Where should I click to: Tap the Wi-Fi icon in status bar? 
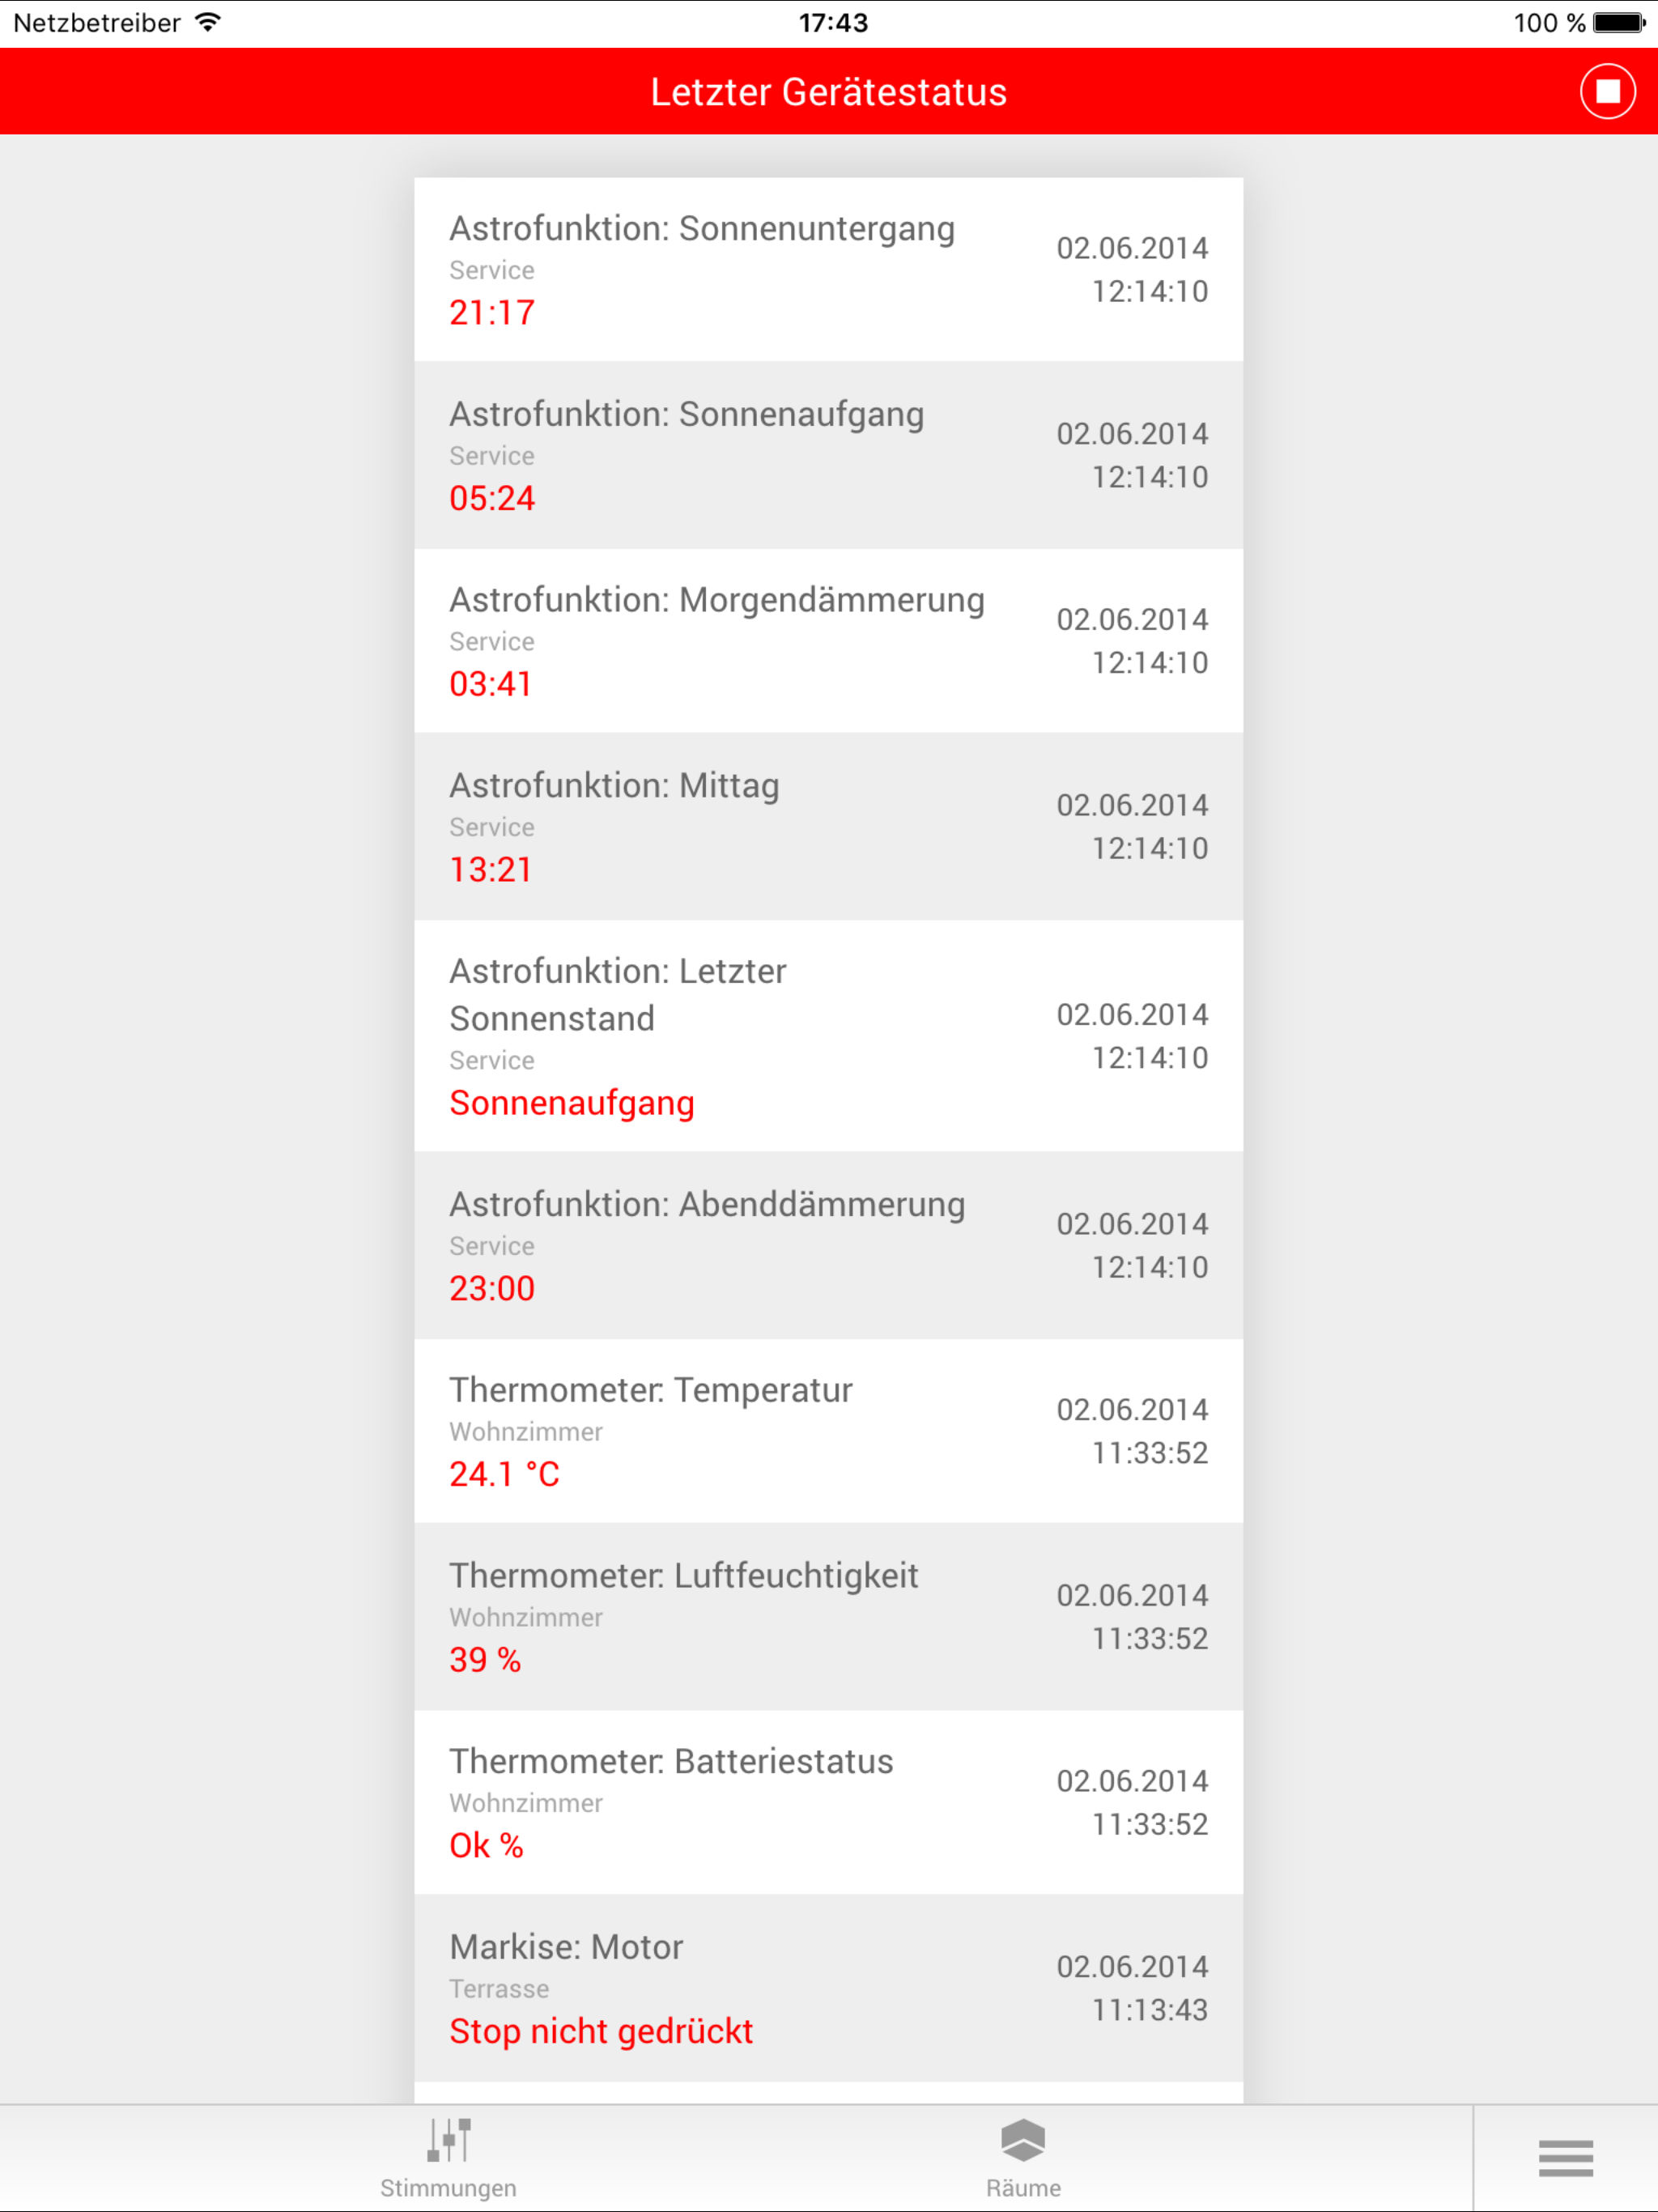[x=208, y=22]
